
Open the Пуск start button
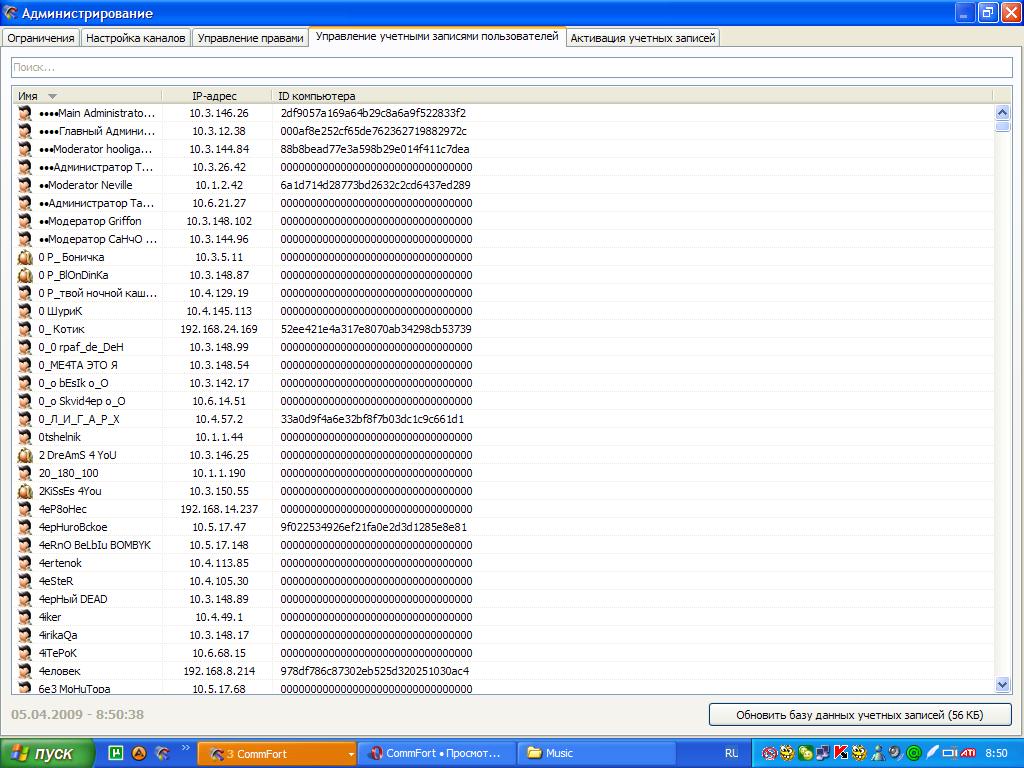[x=47, y=753]
